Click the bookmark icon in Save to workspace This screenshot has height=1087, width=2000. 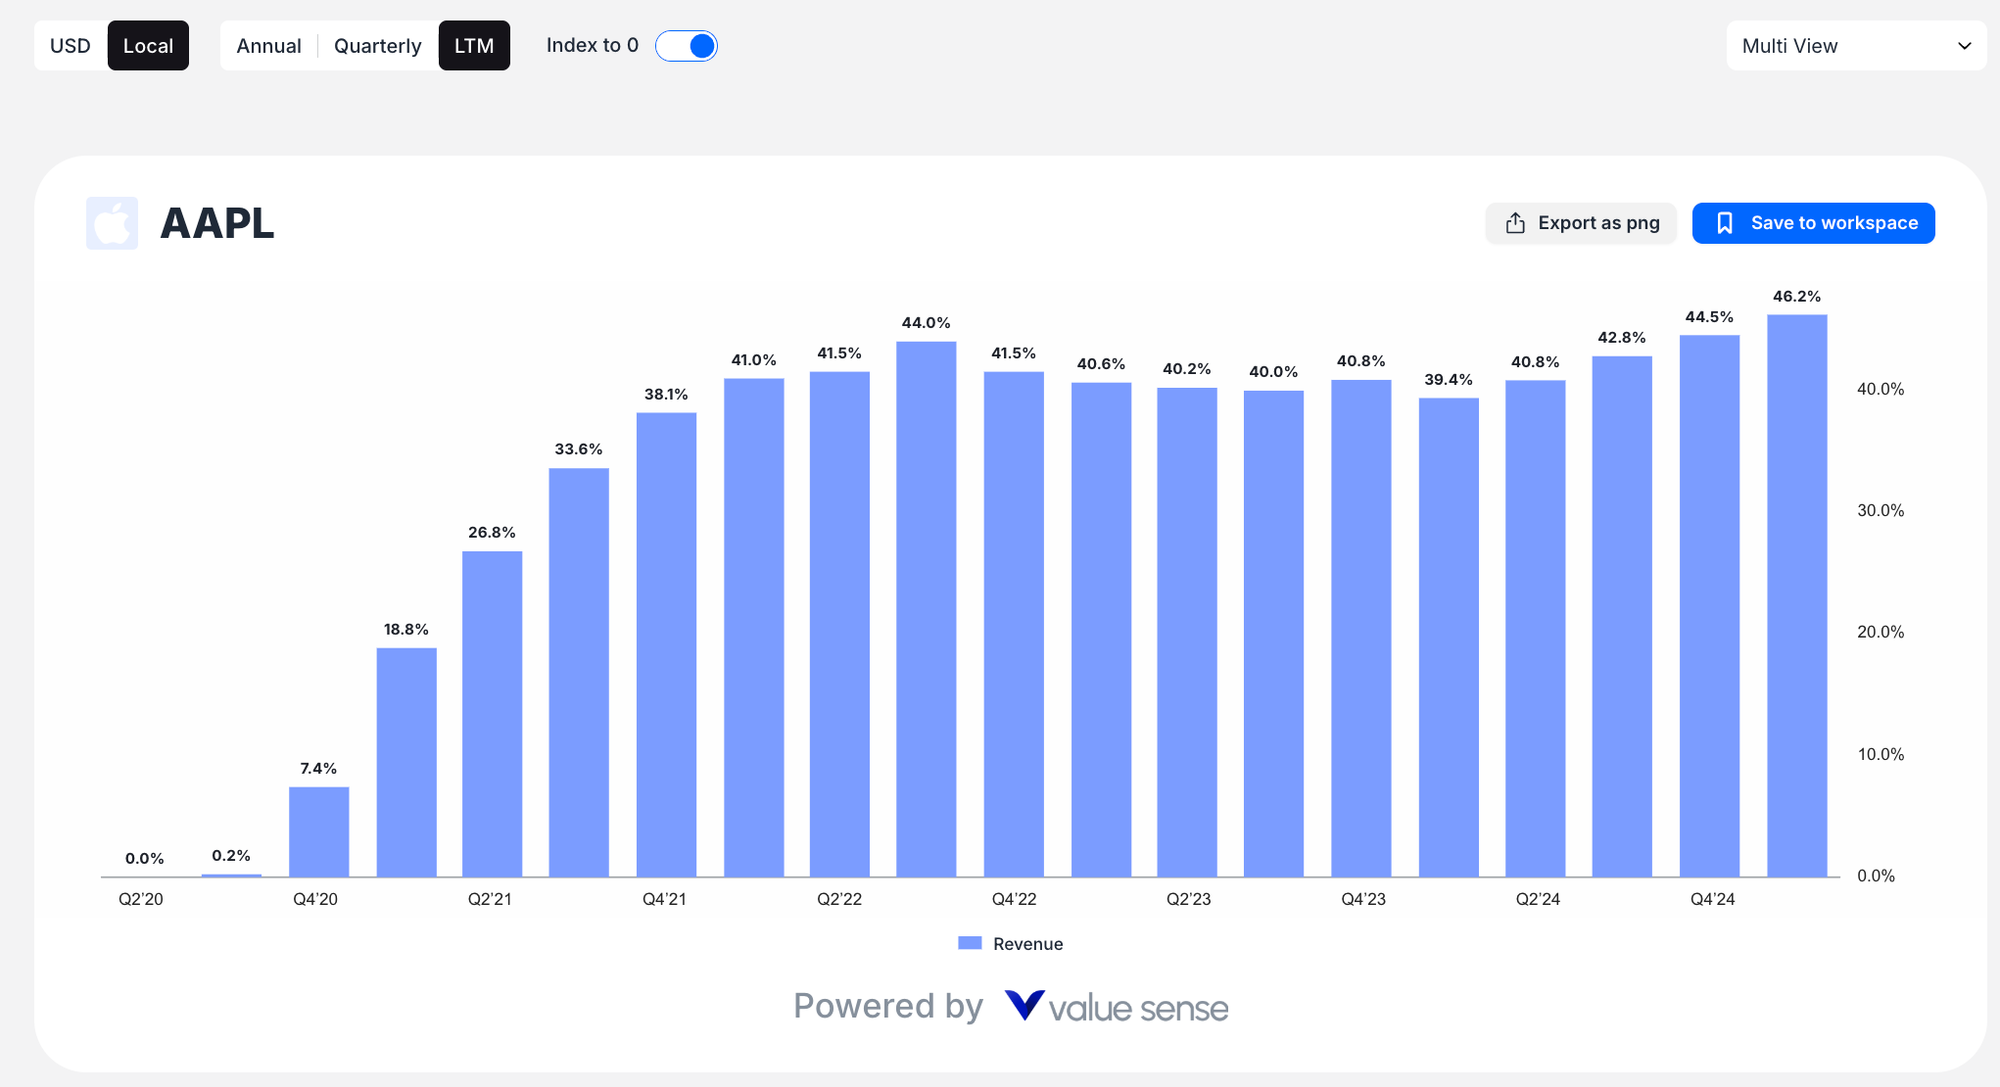(1724, 223)
